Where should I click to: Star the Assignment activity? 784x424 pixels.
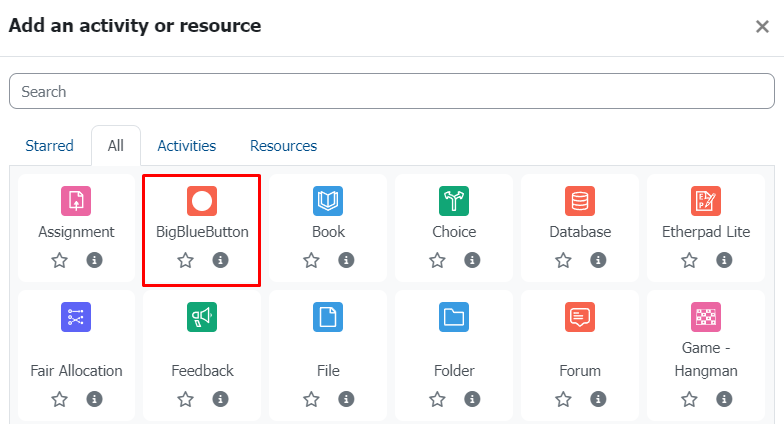[60, 260]
